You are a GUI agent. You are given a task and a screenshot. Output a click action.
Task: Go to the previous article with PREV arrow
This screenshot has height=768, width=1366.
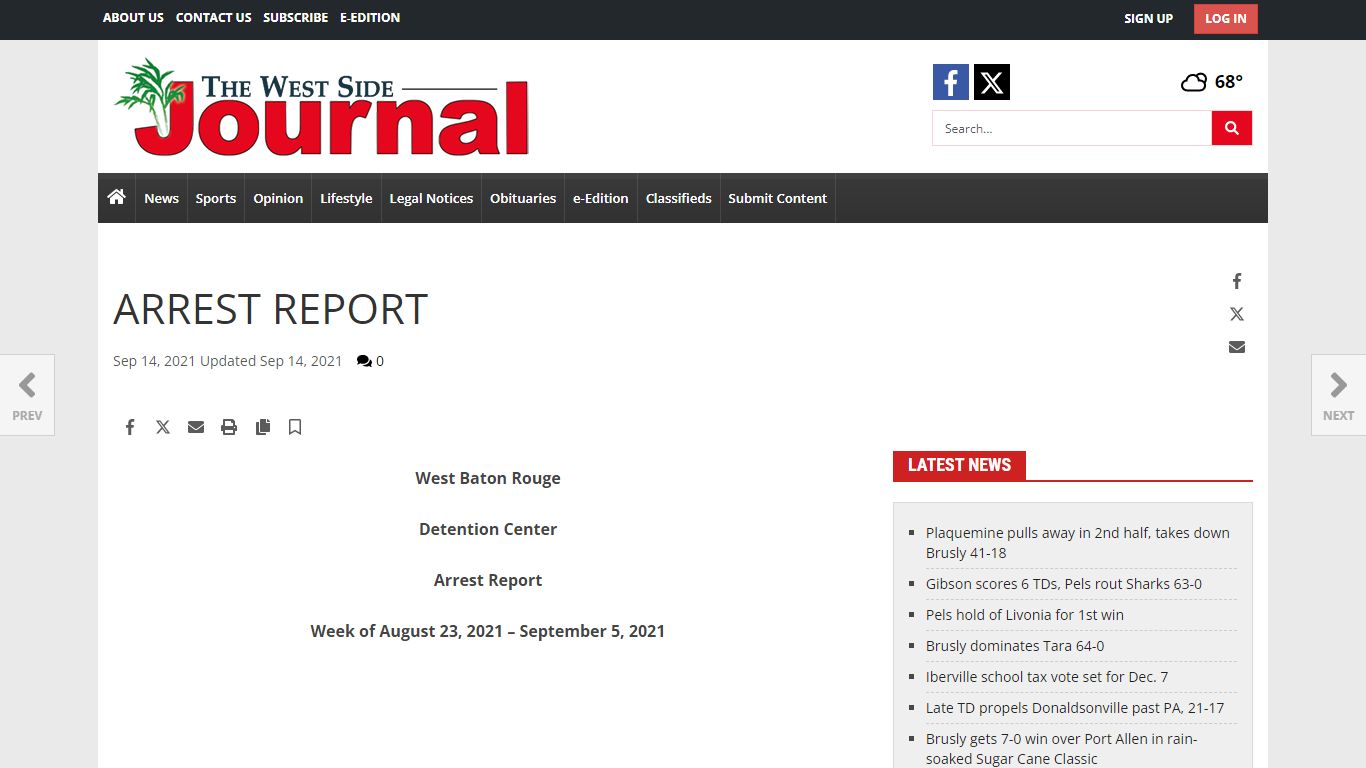pyautogui.click(x=27, y=395)
